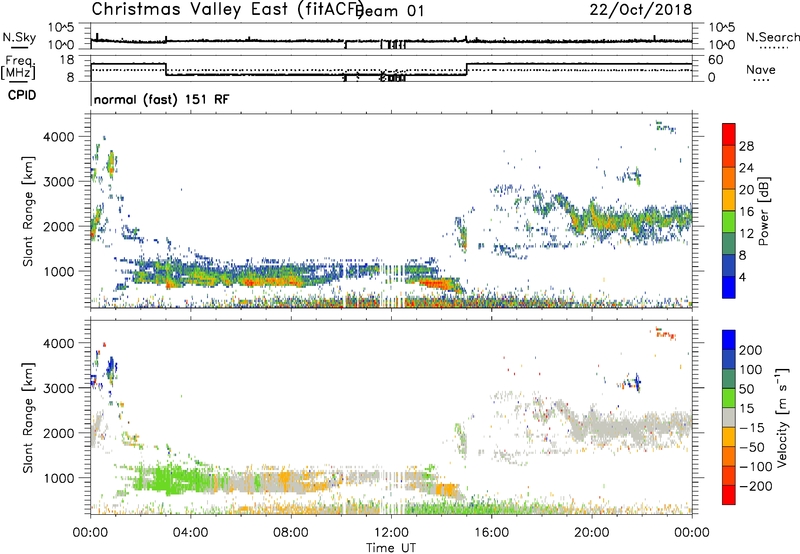Click the 12 tick on Power color bar
Viewport: 800px width, 554px height.
[746, 234]
